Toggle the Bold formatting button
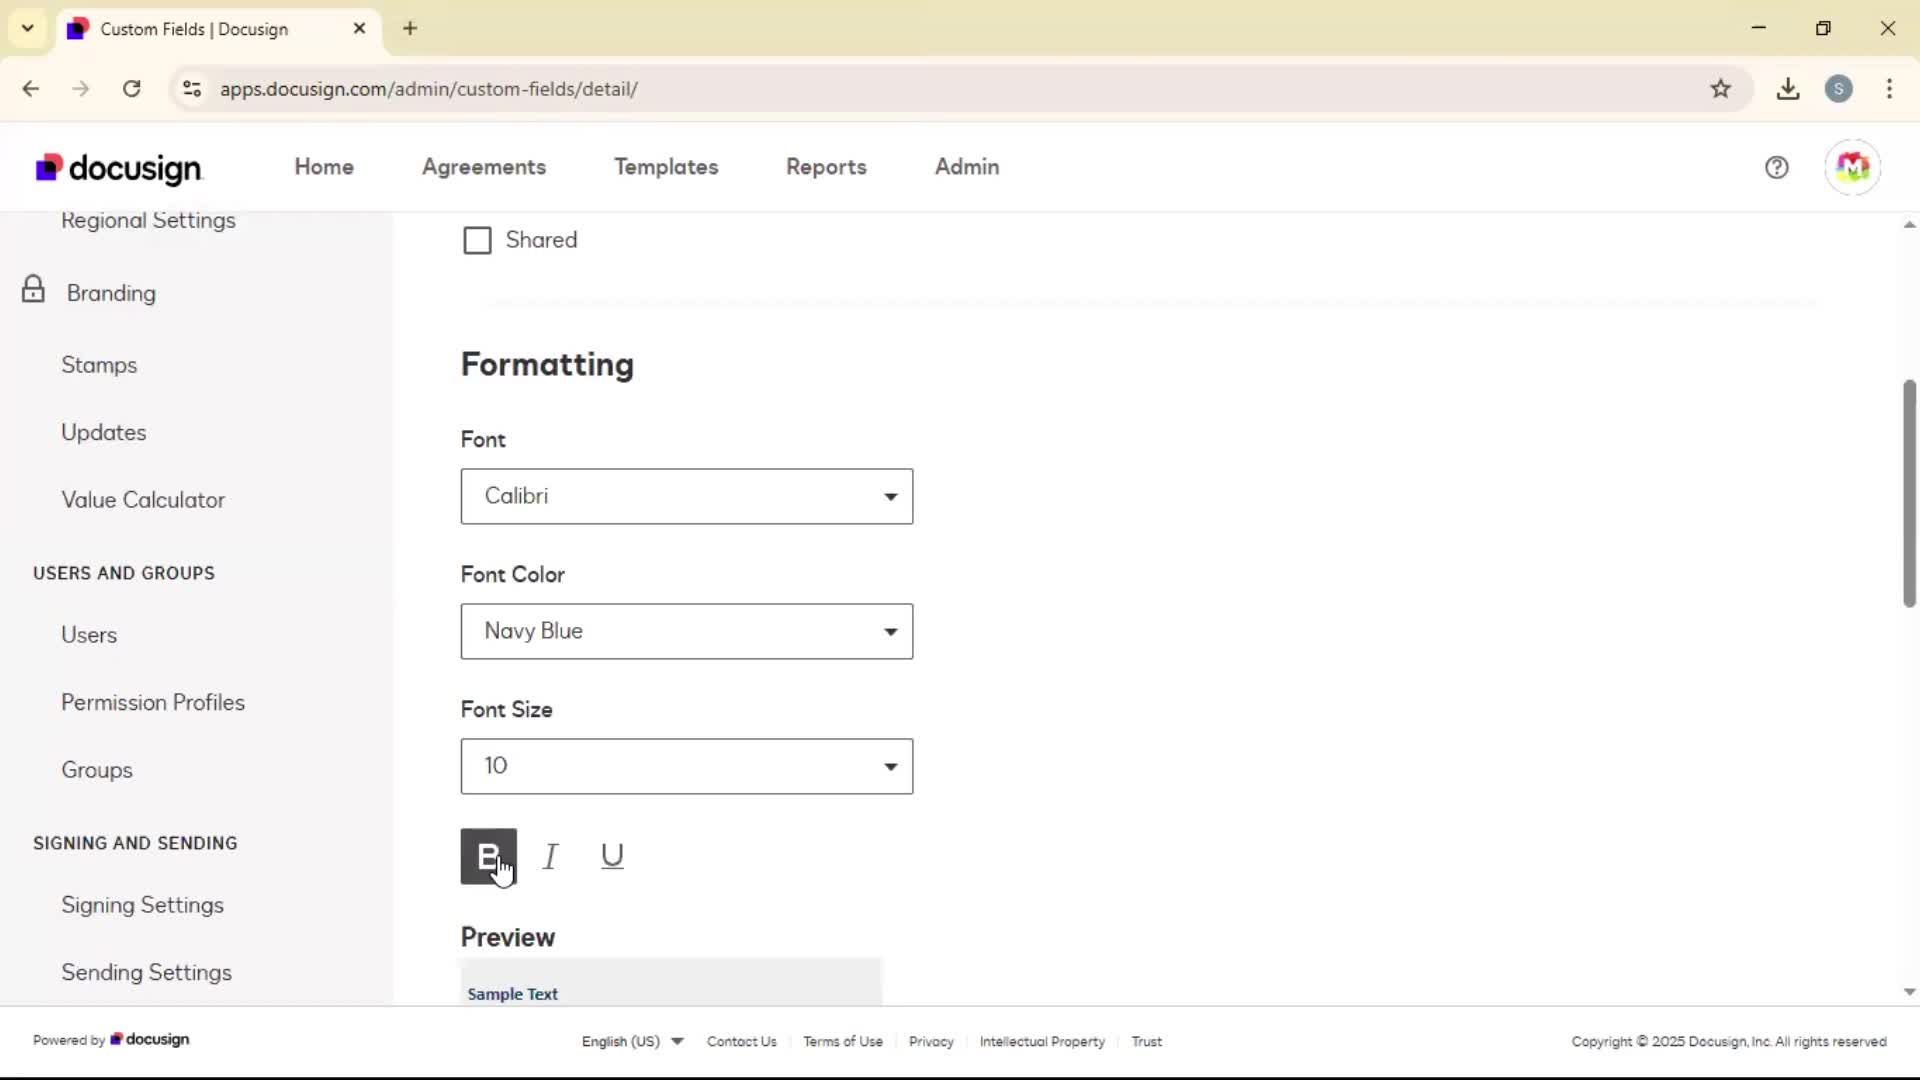The width and height of the screenshot is (1920, 1080). pyautogui.click(x=488, y=856)
